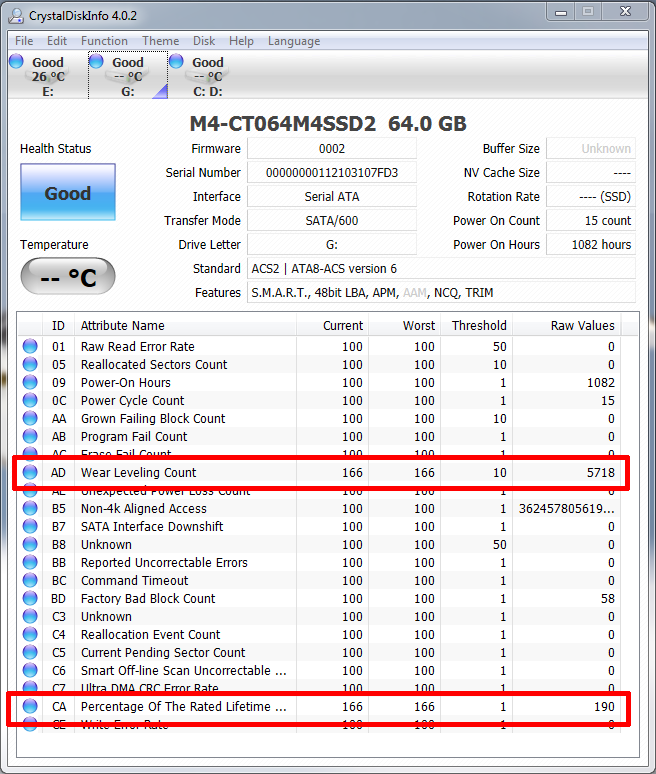
Task: Click the Interface field showing Serial ATA
Action: click(x=332, y=196)
